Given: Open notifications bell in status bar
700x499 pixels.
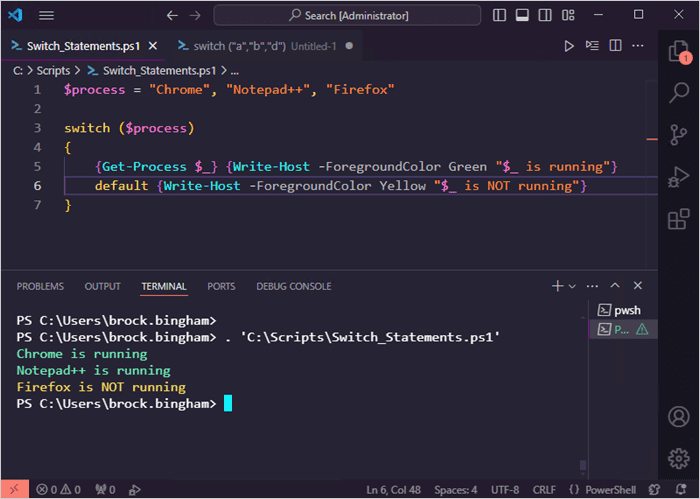Looking at the screenshot, I should pos(681,490).
